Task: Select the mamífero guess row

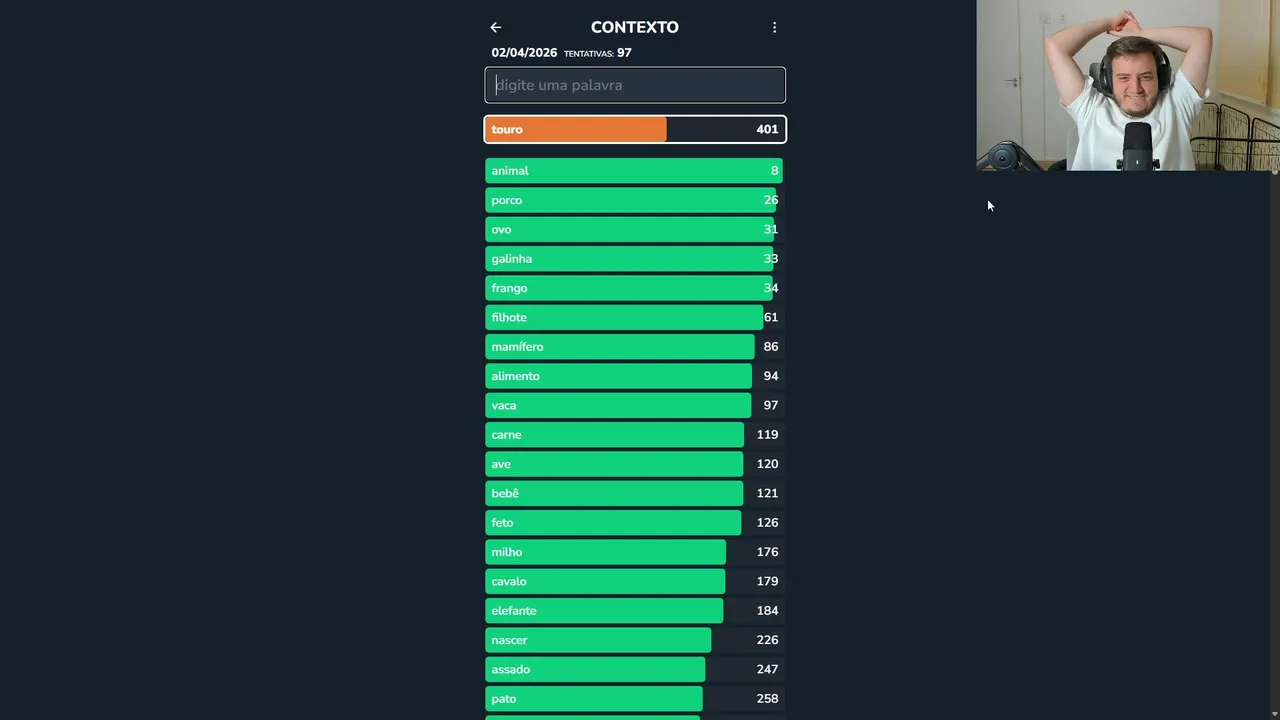Action: (x=635, y=347)
